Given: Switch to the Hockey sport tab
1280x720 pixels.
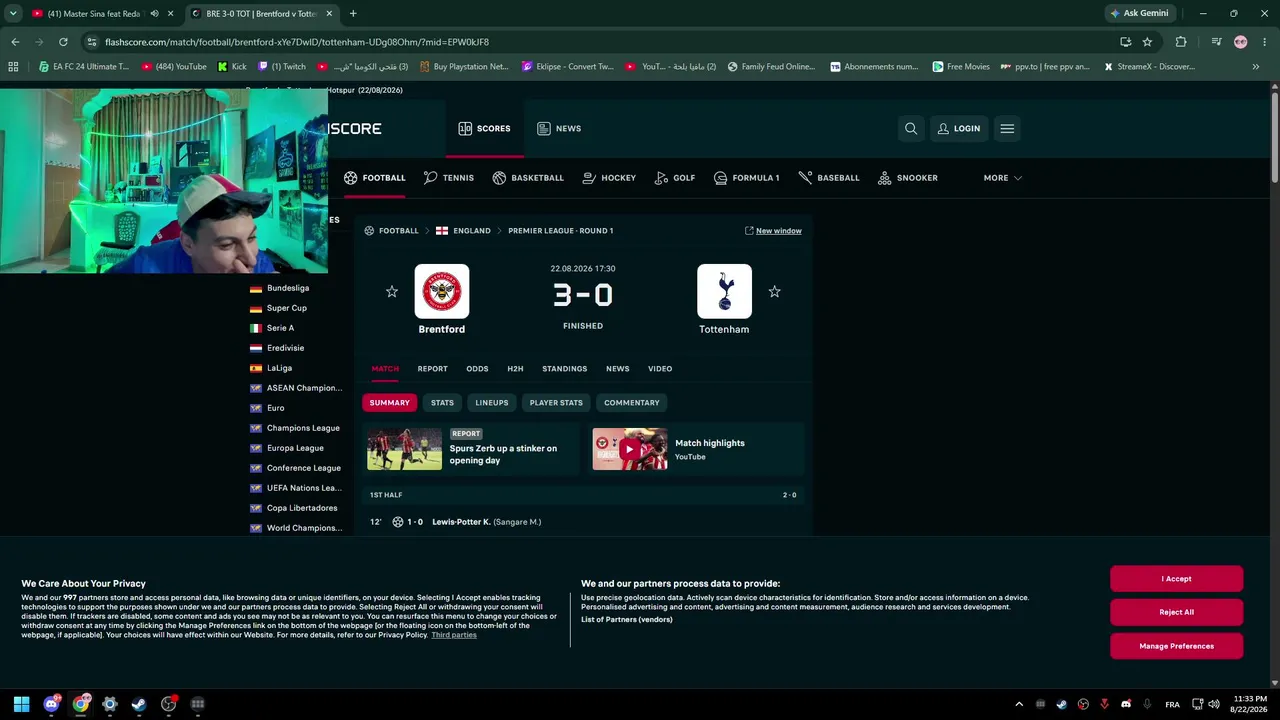Looking at the screenshot, I should [609, 178].
